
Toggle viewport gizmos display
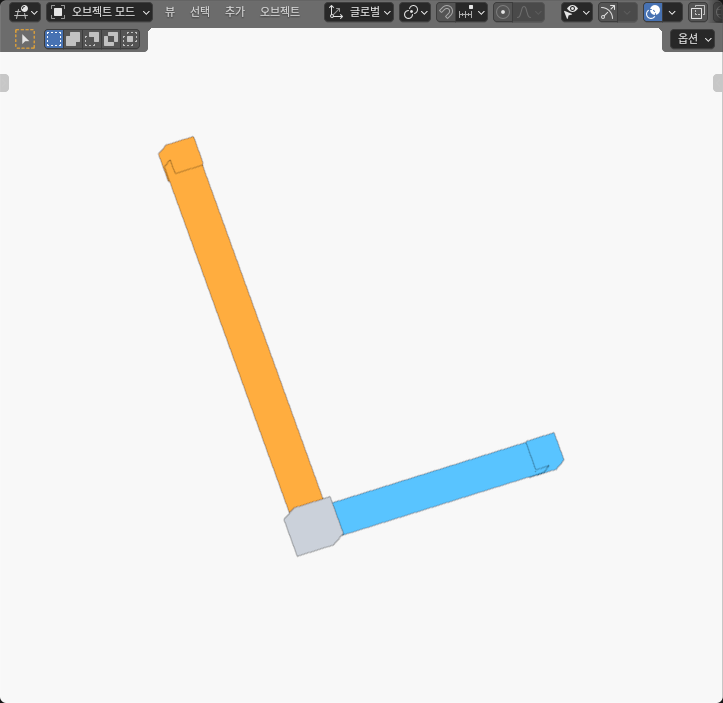tap(608, 12)
